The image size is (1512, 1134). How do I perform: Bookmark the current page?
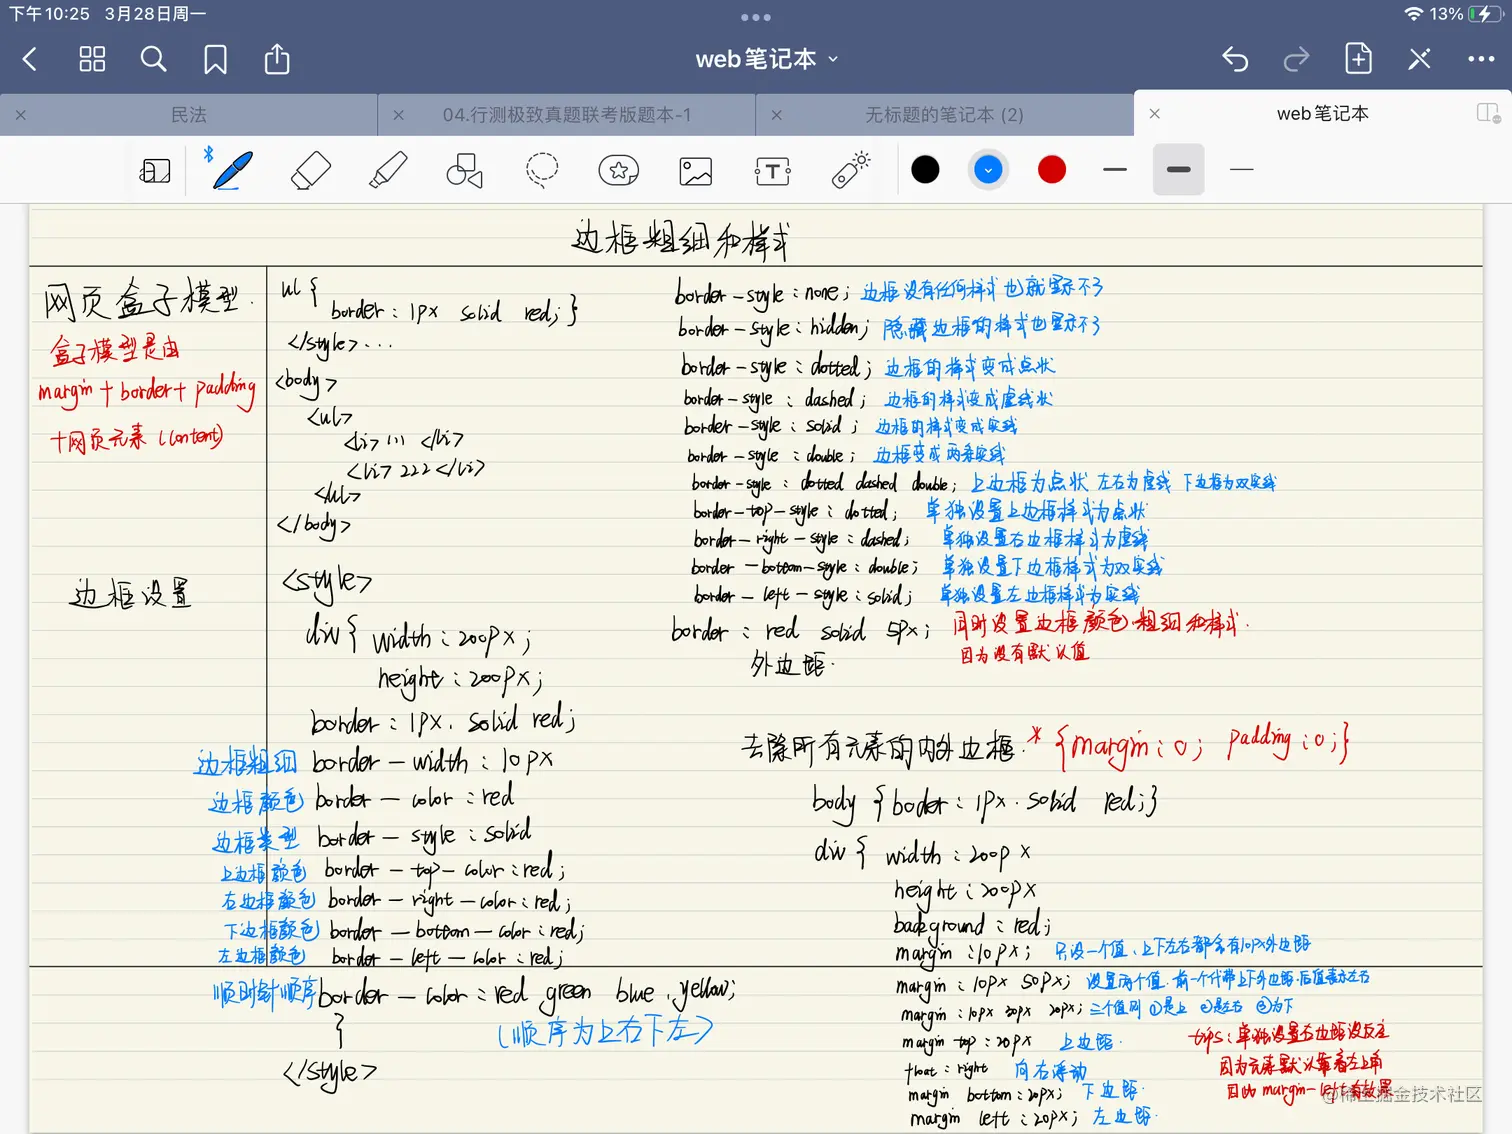(215, 60)
